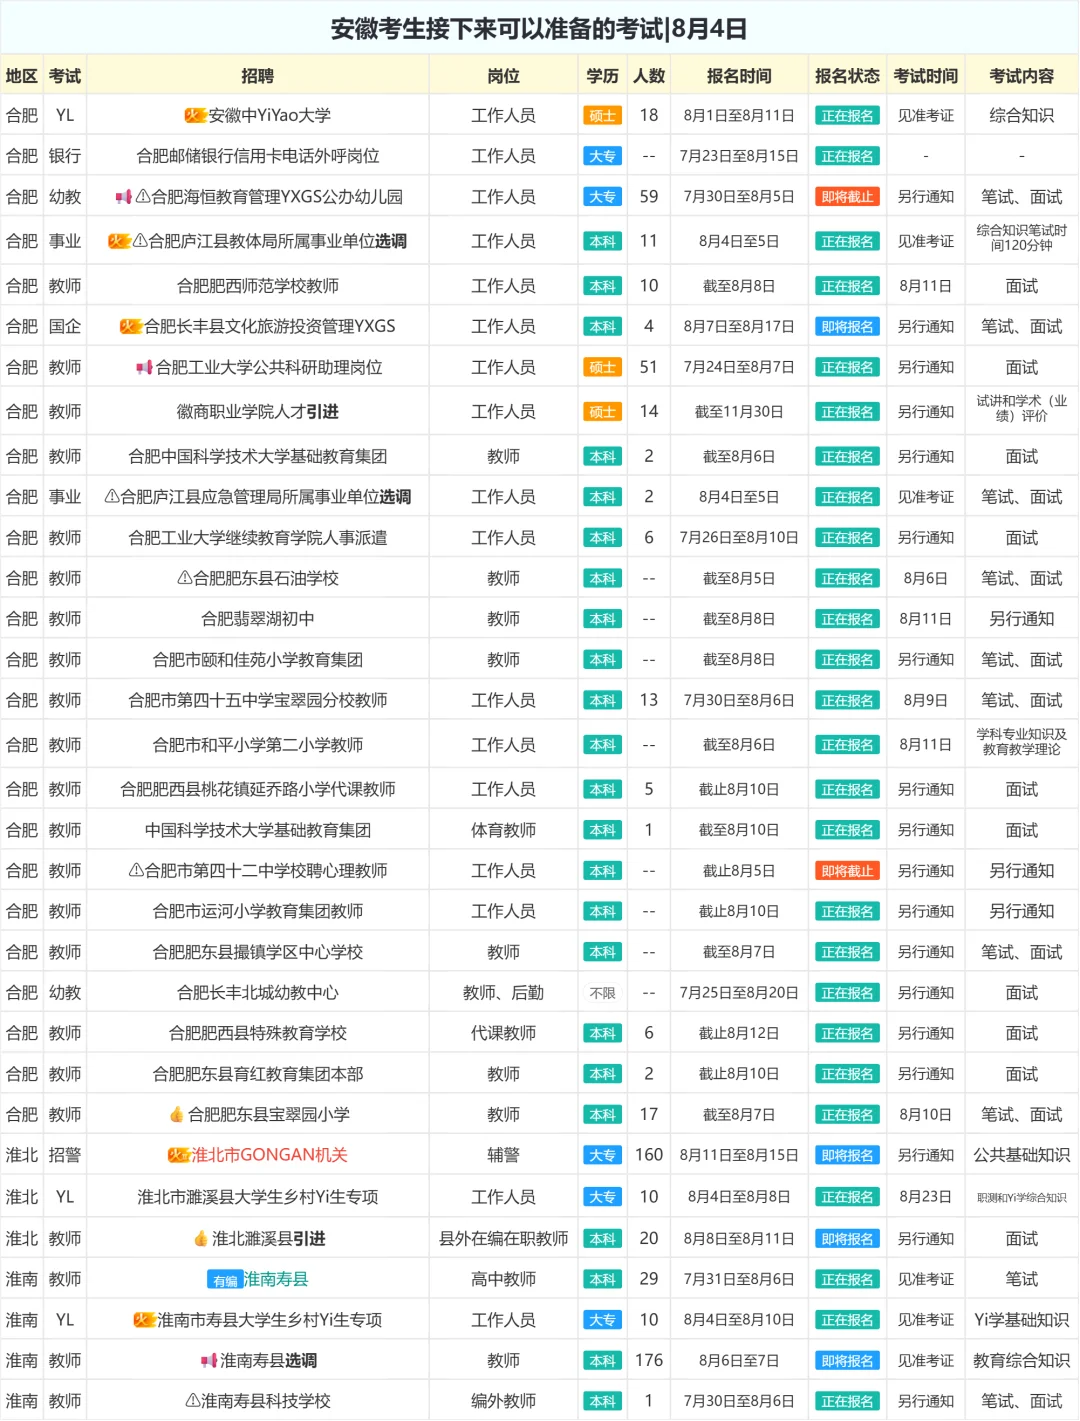Select 合肥工业大学继续教育学院人事派遣 entry

258,538
